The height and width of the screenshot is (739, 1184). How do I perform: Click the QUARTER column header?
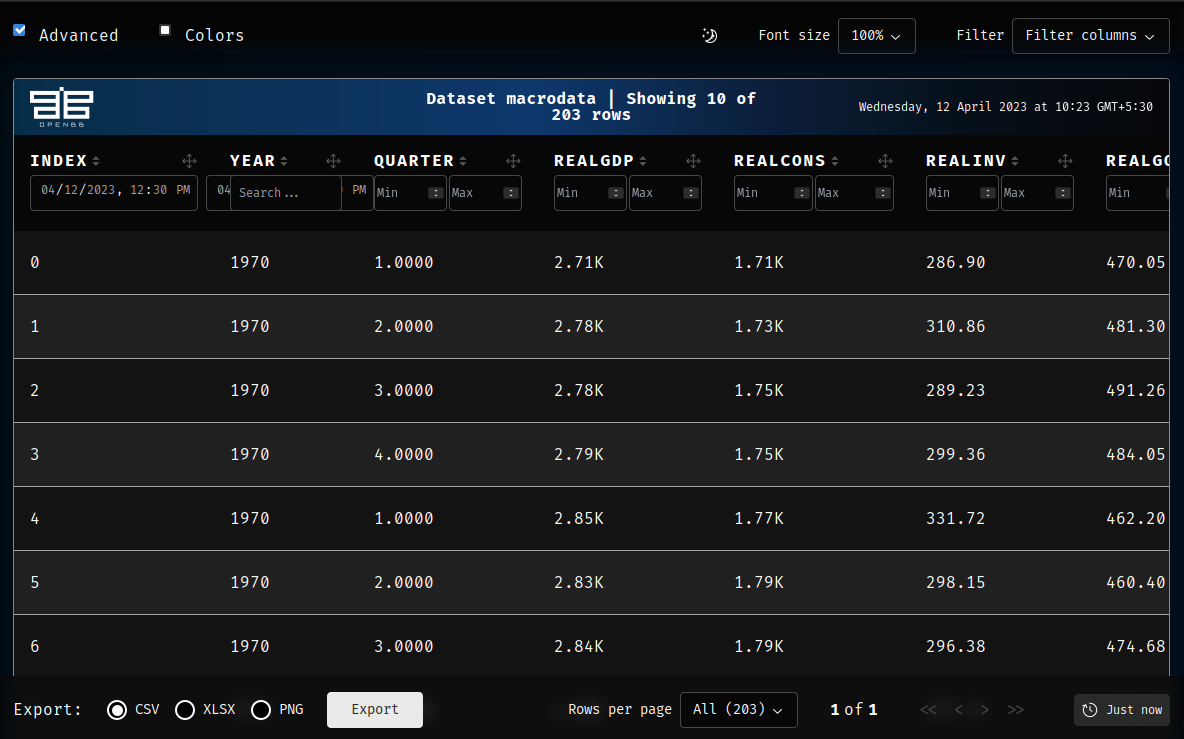pos(414,161)
